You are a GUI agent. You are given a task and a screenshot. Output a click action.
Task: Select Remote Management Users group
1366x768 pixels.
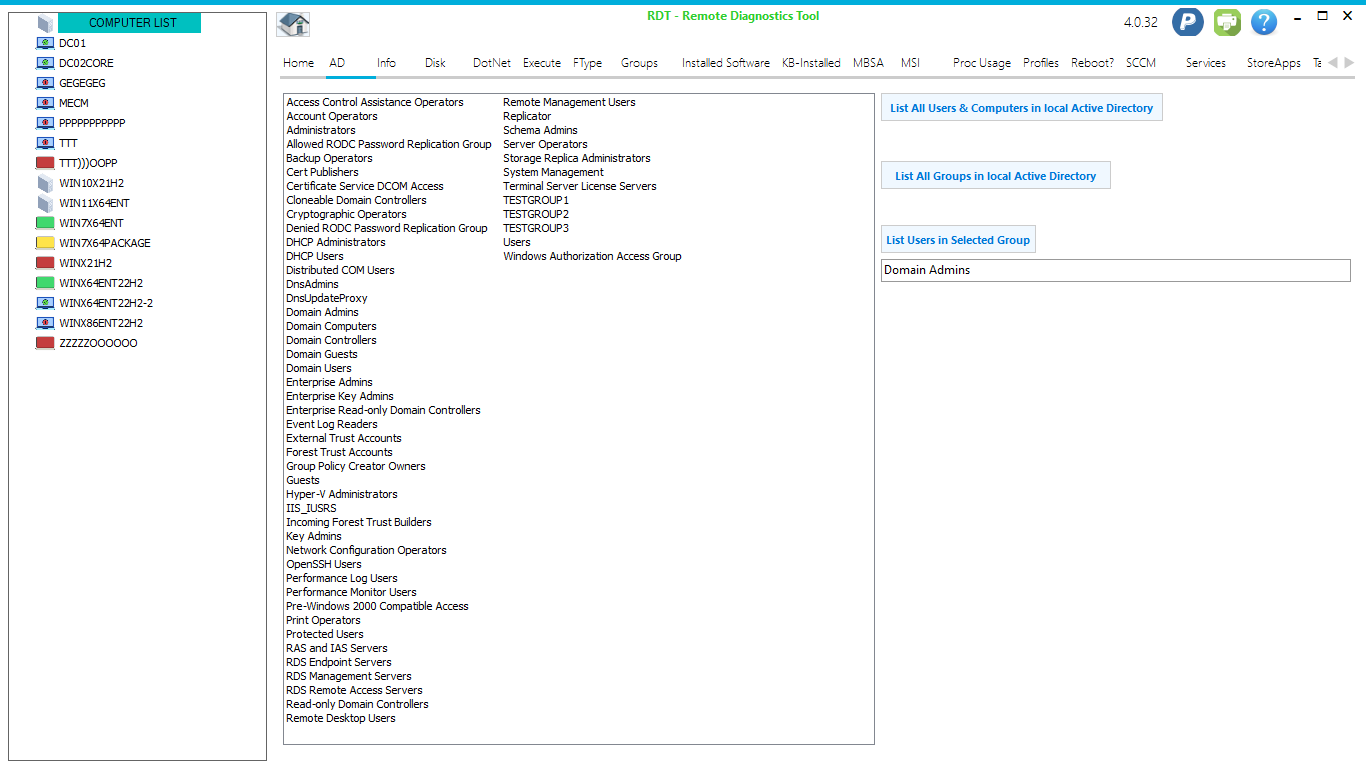coord(569,102)
